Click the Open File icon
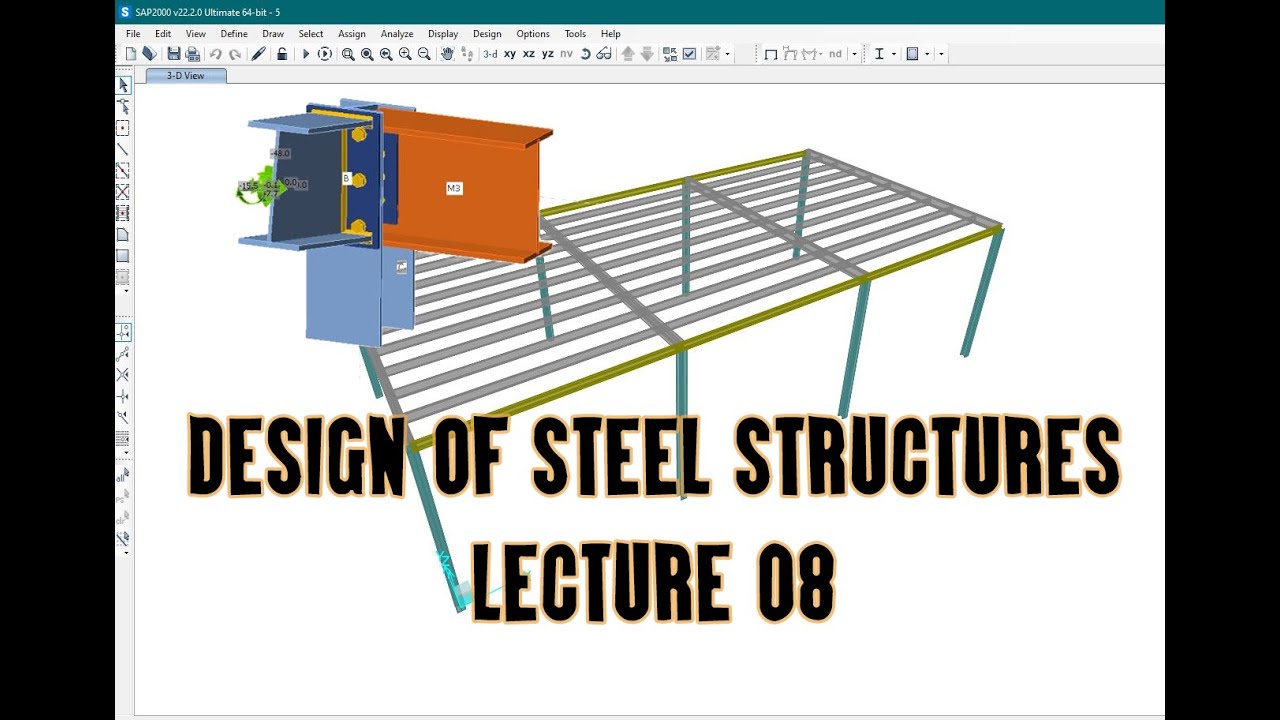 pyautogui.click(x=149, y=54)
